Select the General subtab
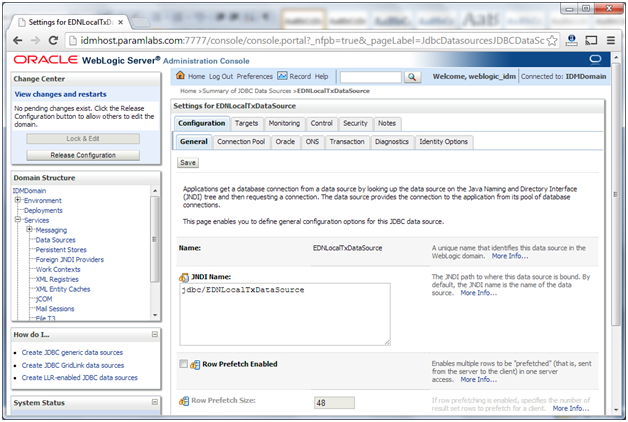This screenshot has height=422, width=628. [193, 142]
